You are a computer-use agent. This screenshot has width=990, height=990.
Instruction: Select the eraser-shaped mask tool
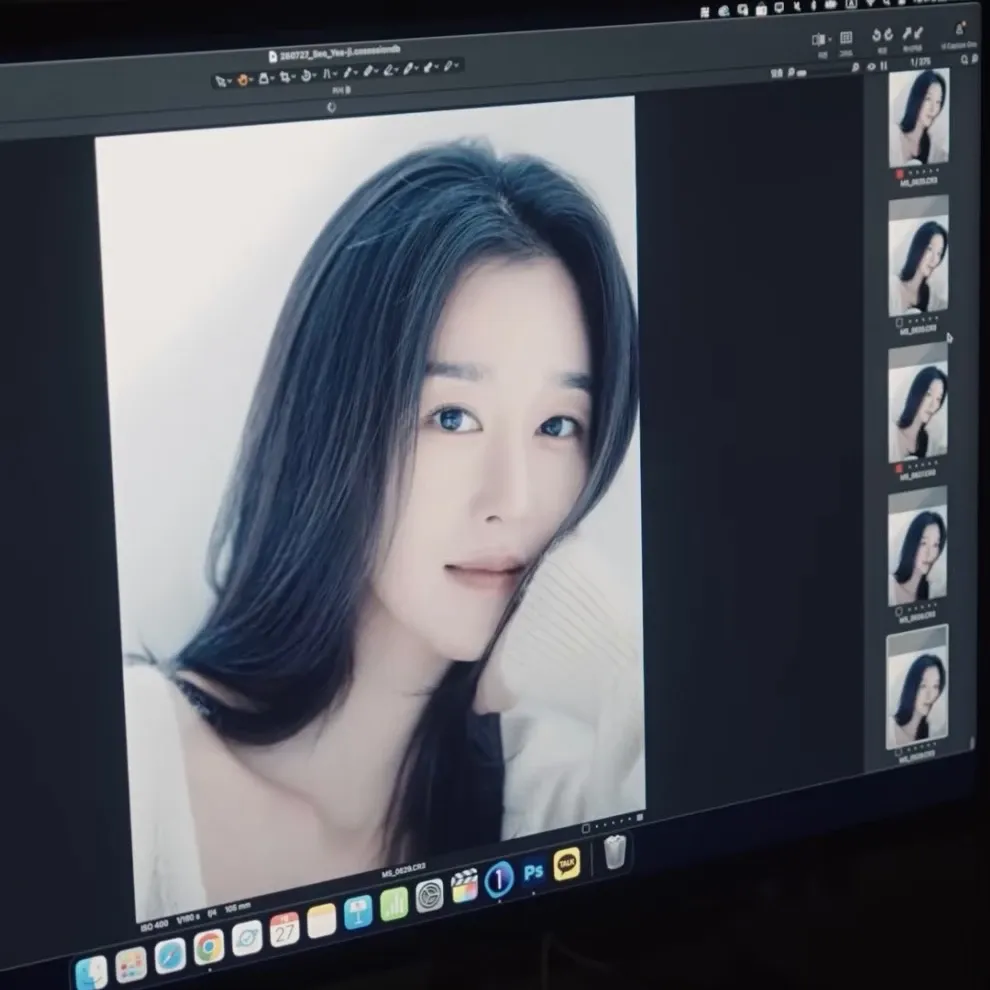click(388, 70)
